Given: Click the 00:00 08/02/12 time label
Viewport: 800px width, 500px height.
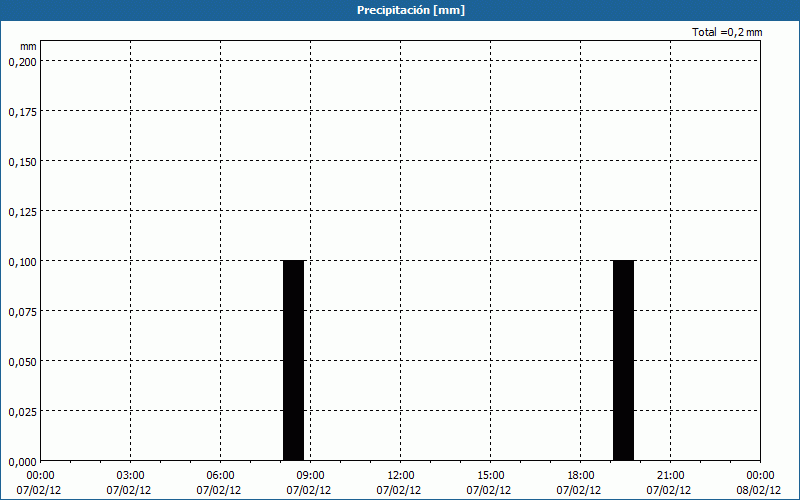Looking at the screenshot, I should [x=759, y=483].
